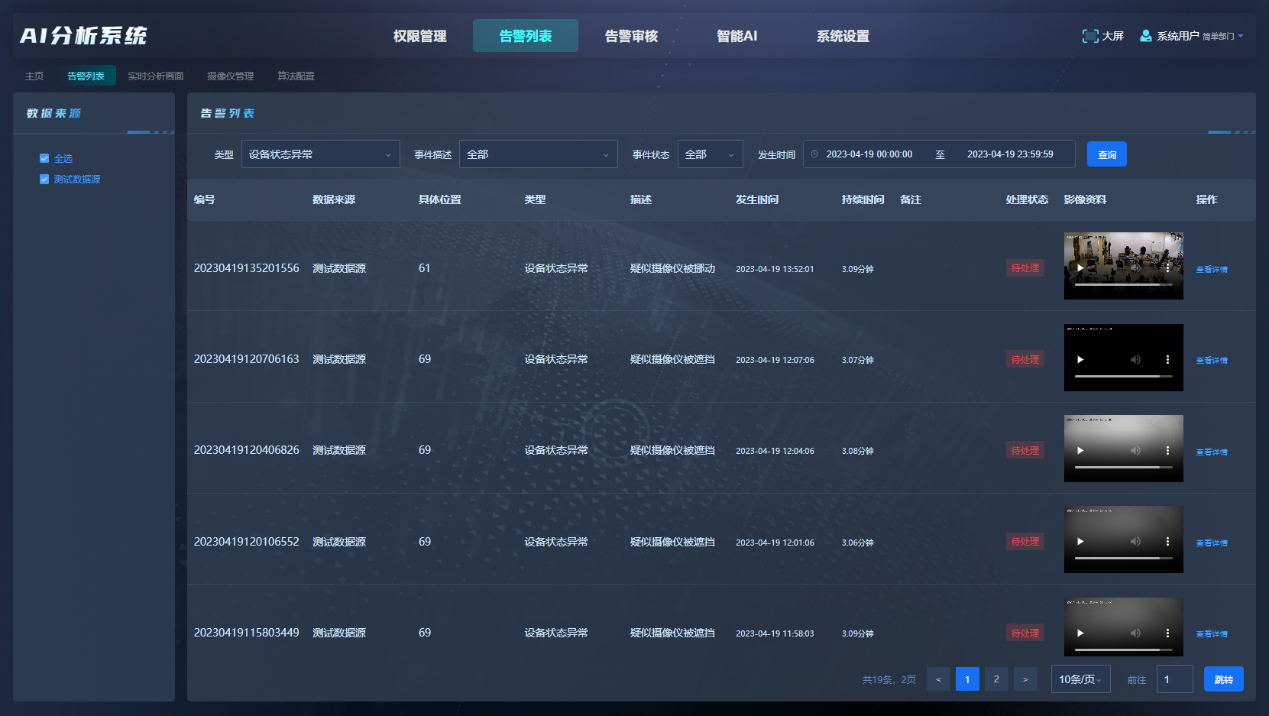Click the clock icon in date range field
The width and height of the screenshot is (1269, 716).
tap(814, 154)
